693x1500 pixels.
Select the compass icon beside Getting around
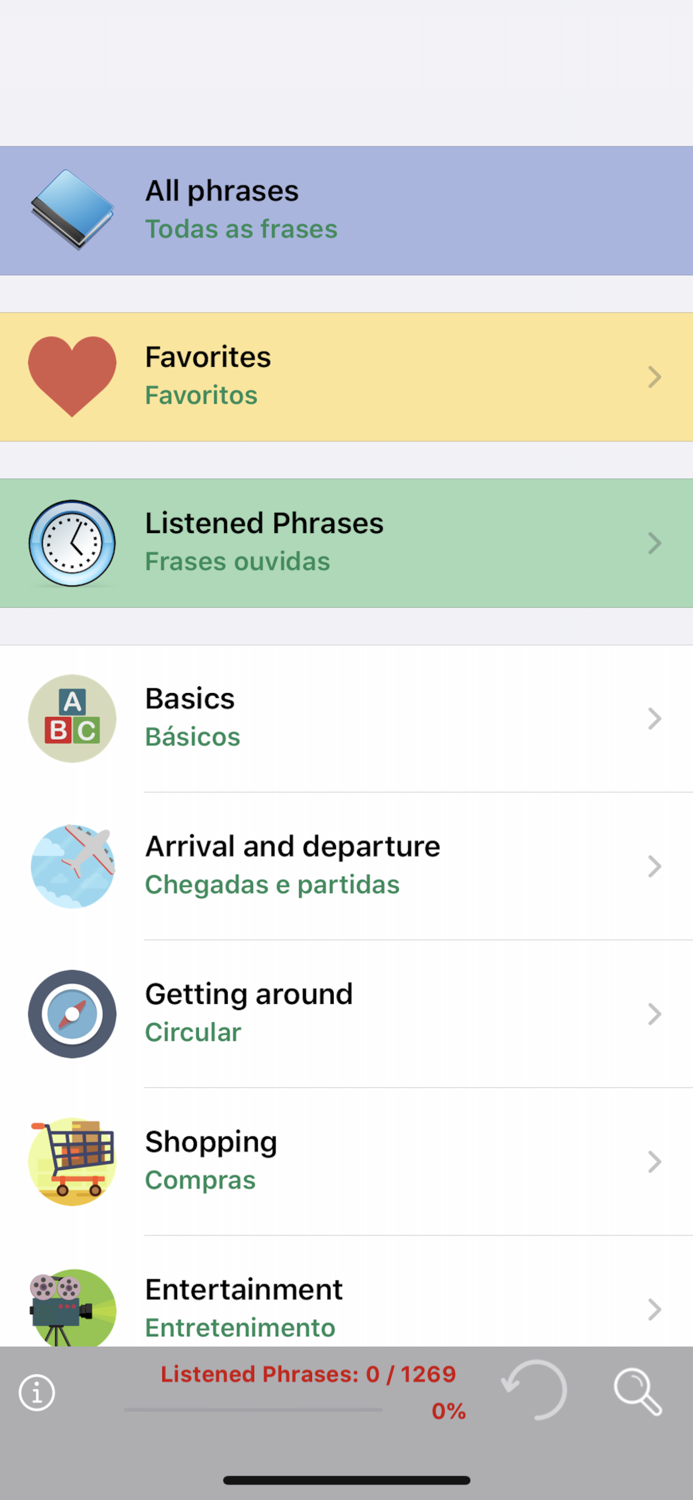(x=72, y=1013)
